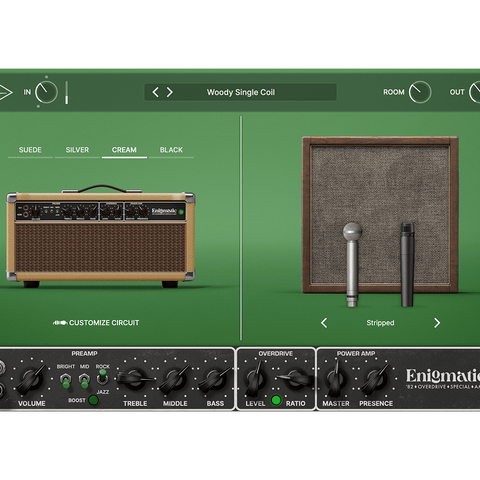The image size is (480, 480).
Task: Select the silver ribbon microphone
Action: click(352, 264)
